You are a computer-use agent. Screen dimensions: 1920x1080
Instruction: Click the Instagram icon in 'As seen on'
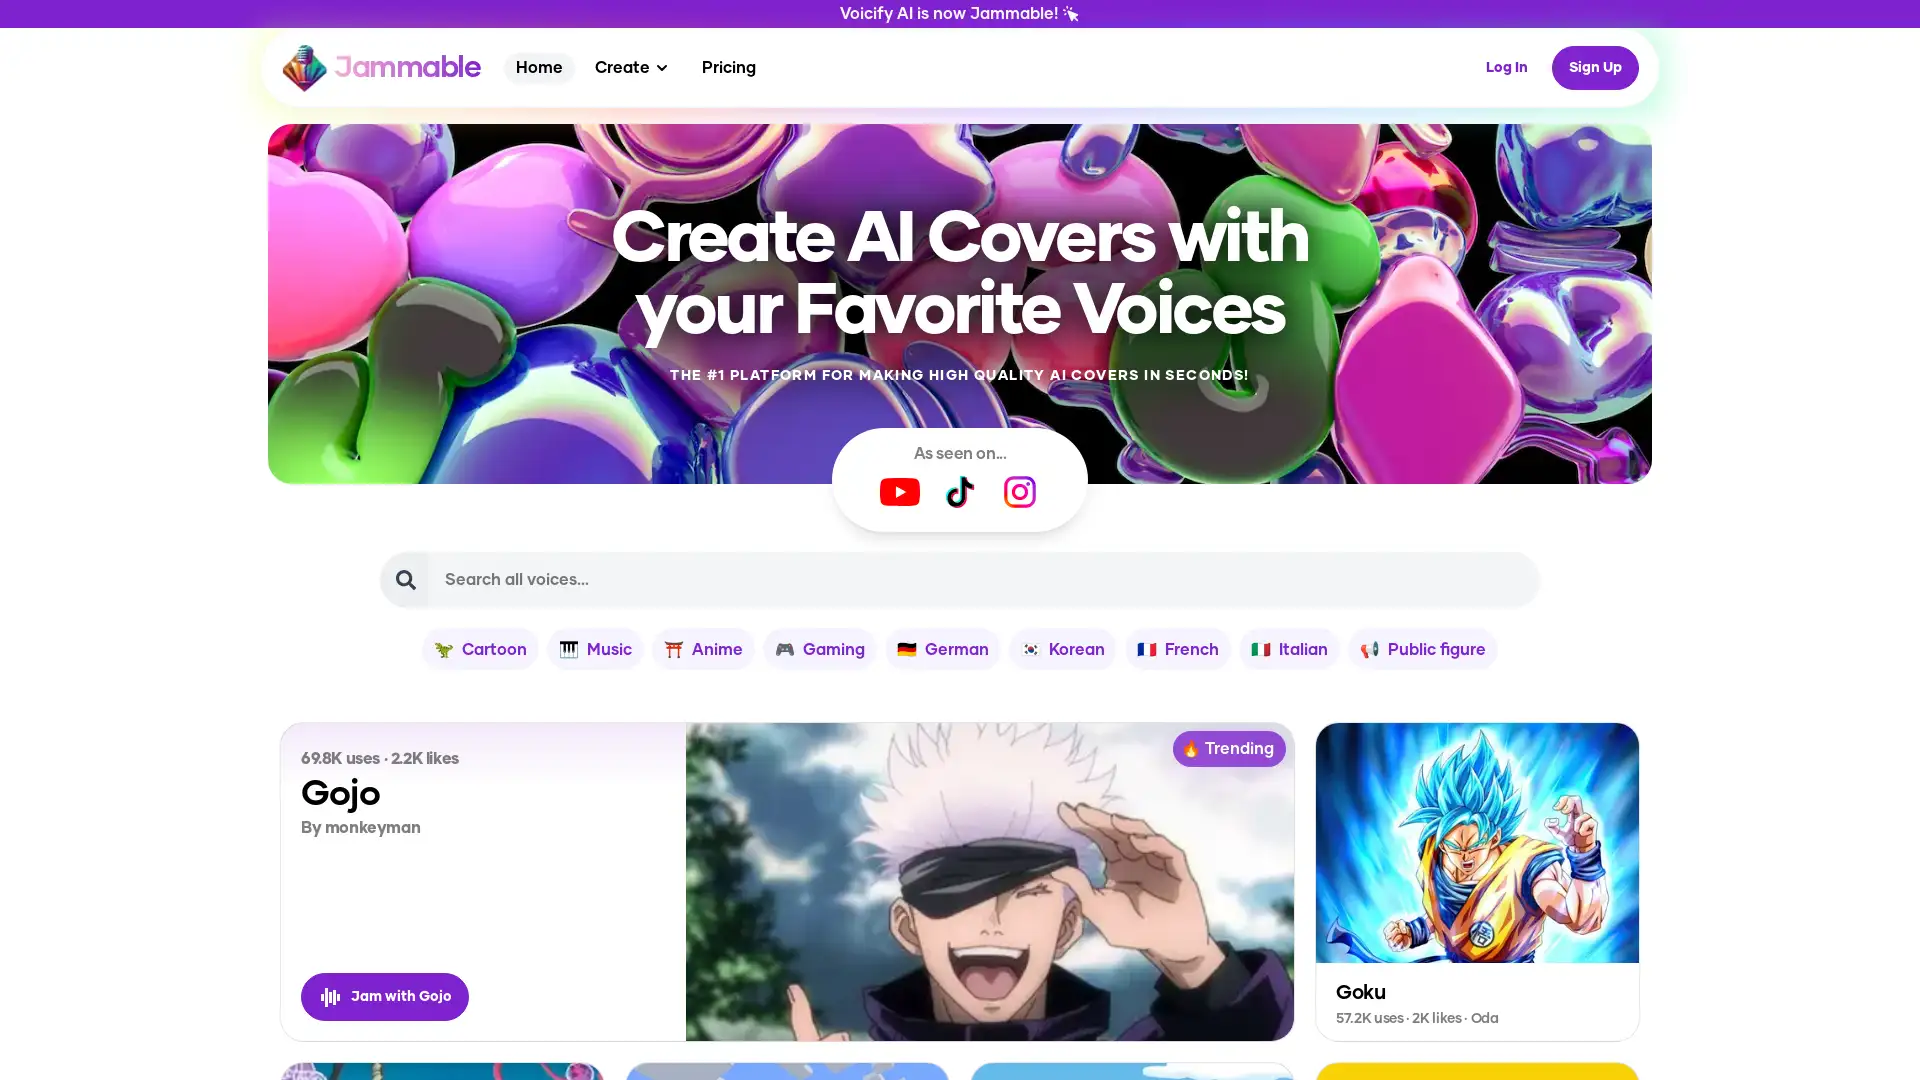(1019, 492)
